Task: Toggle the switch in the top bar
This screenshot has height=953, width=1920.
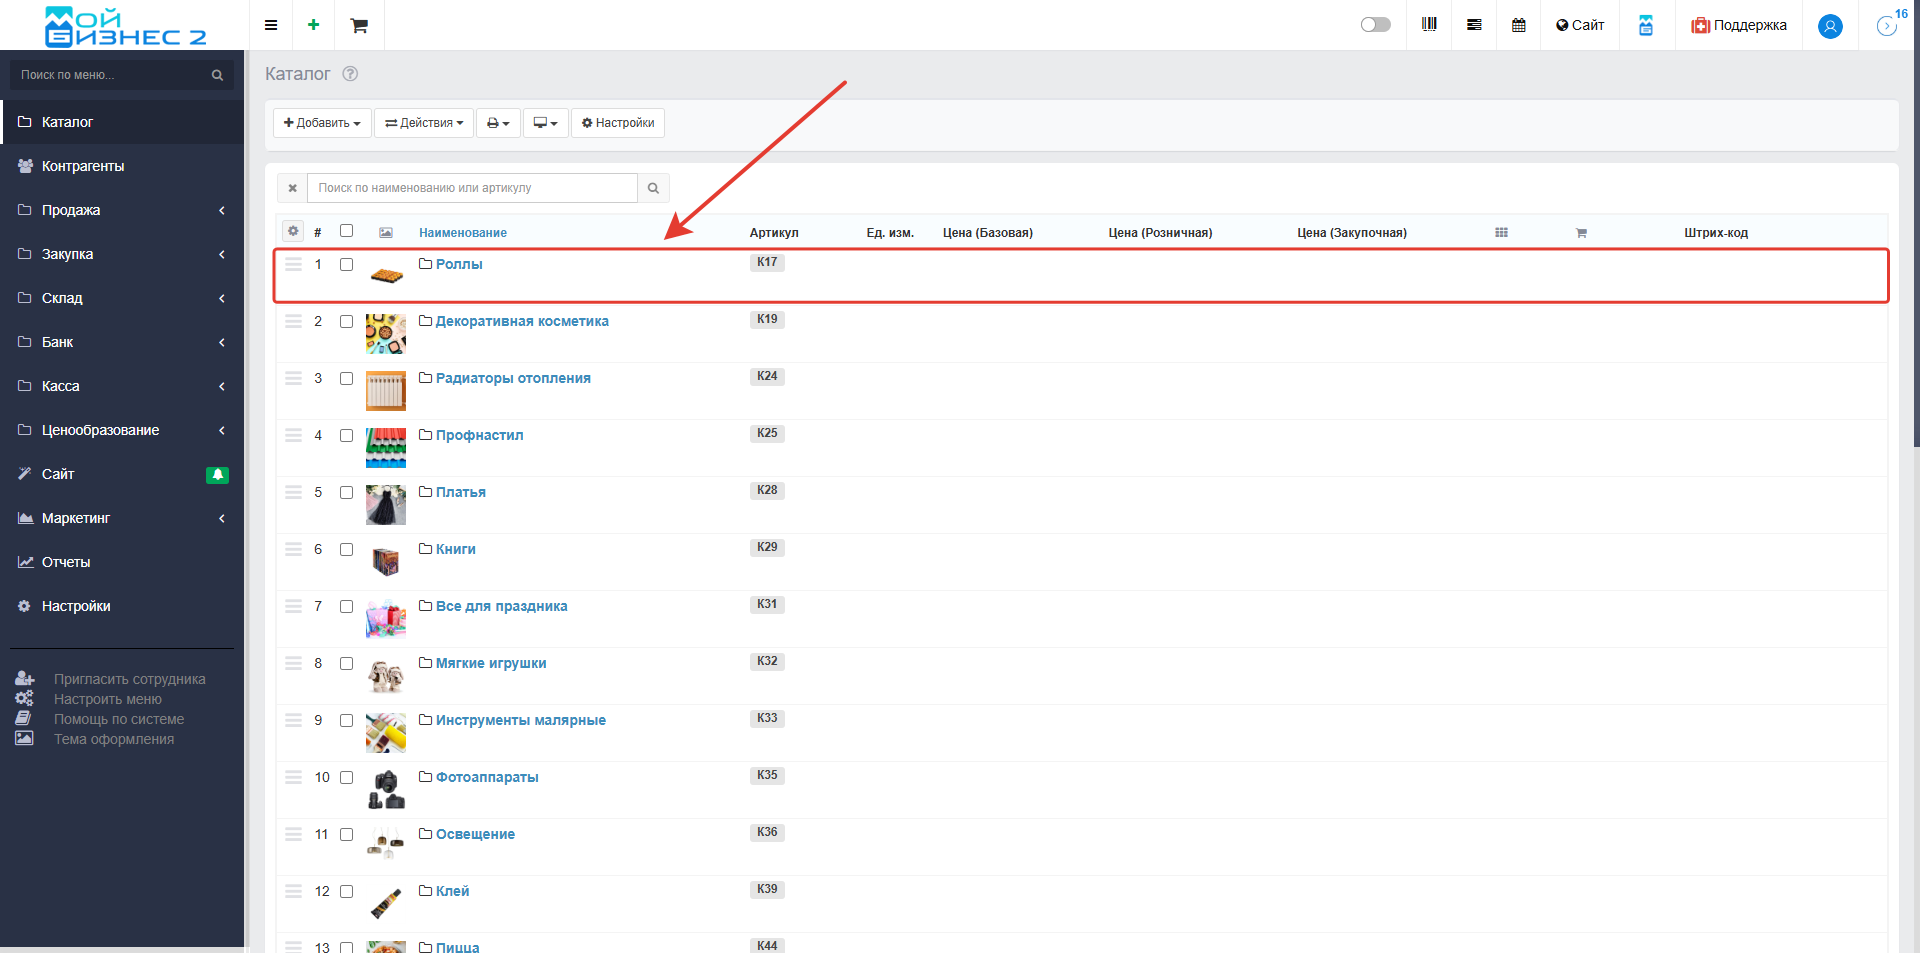Action: tap(1375, 25)
